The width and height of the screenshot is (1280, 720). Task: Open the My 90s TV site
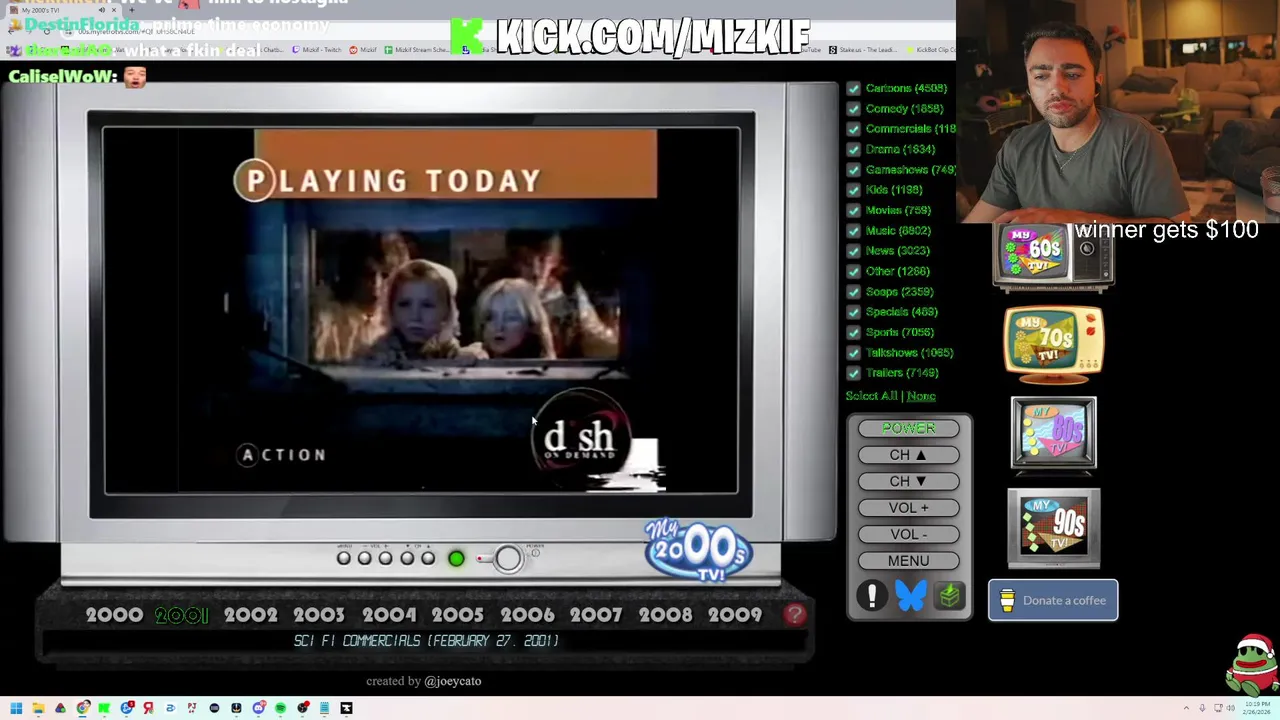tap(1053, 528)
